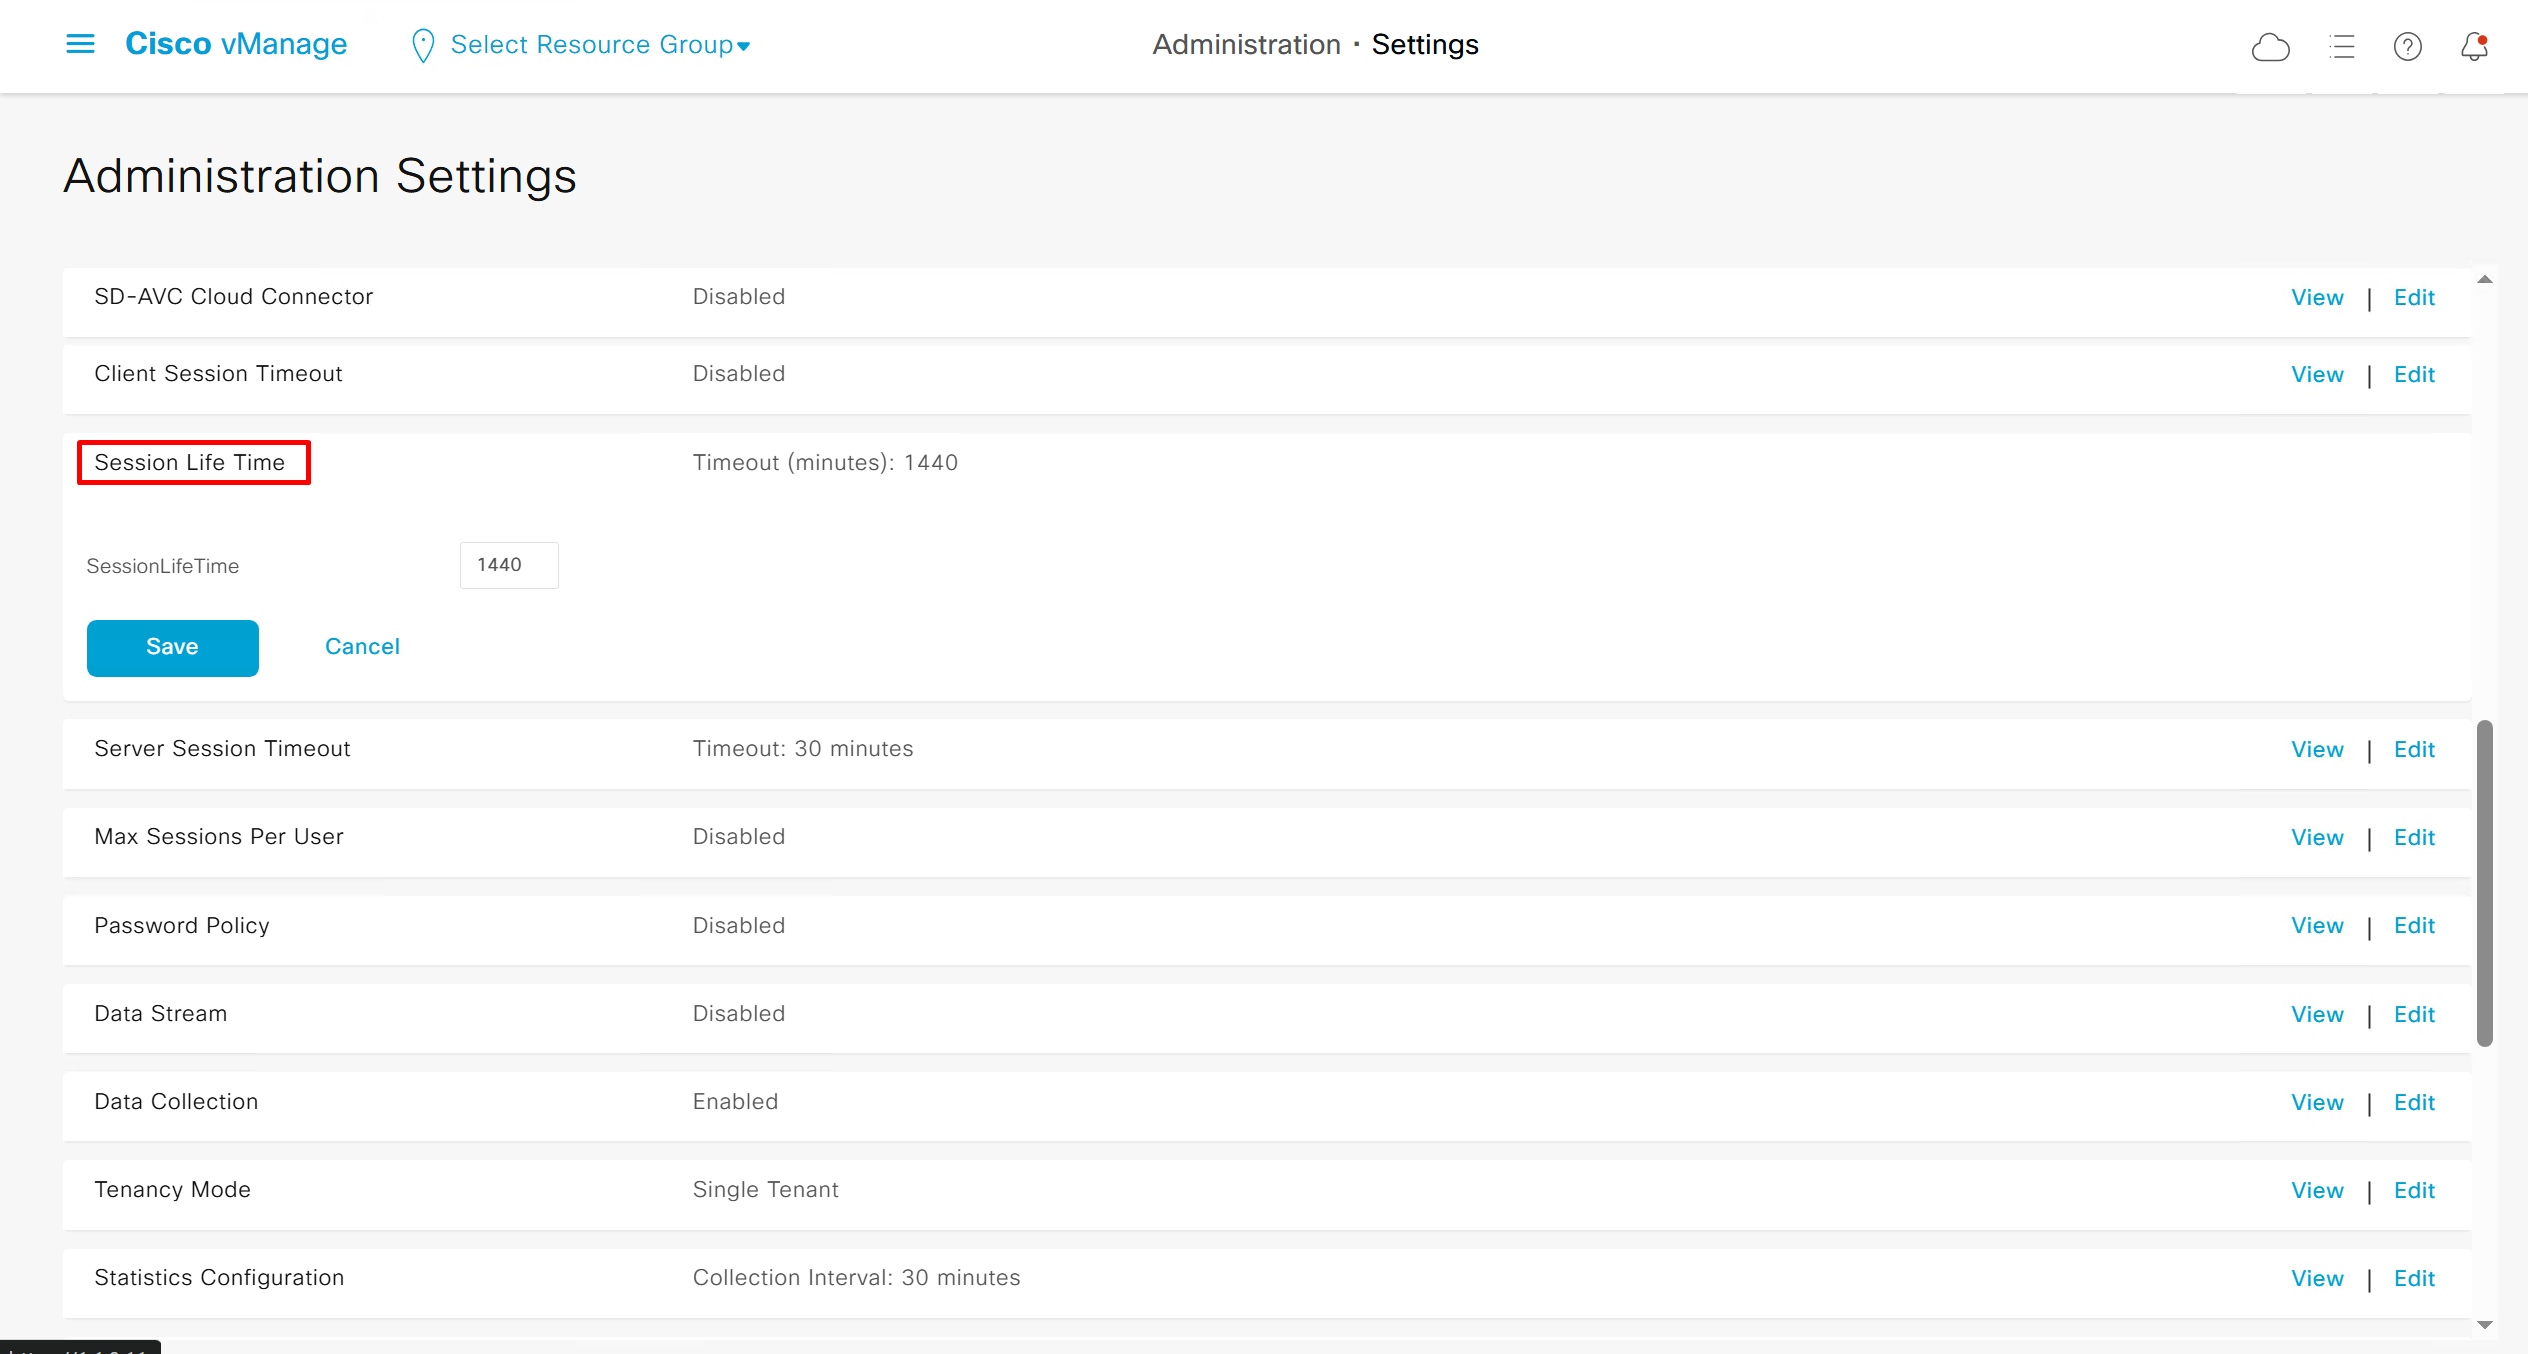This screenshot has height=1354, width=2528.
Task: Collapse the Session Life Time section
Action: pyautogui.click(x=190, y=462)
